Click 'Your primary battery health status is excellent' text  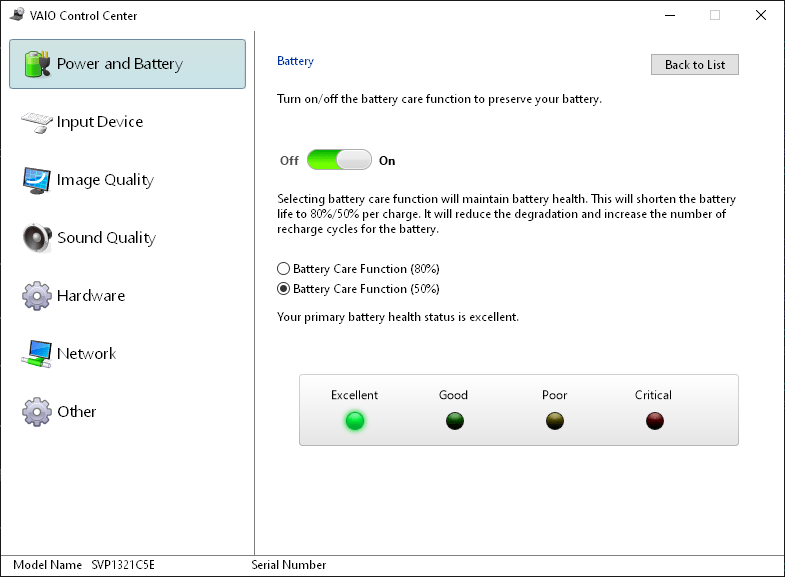398,317
